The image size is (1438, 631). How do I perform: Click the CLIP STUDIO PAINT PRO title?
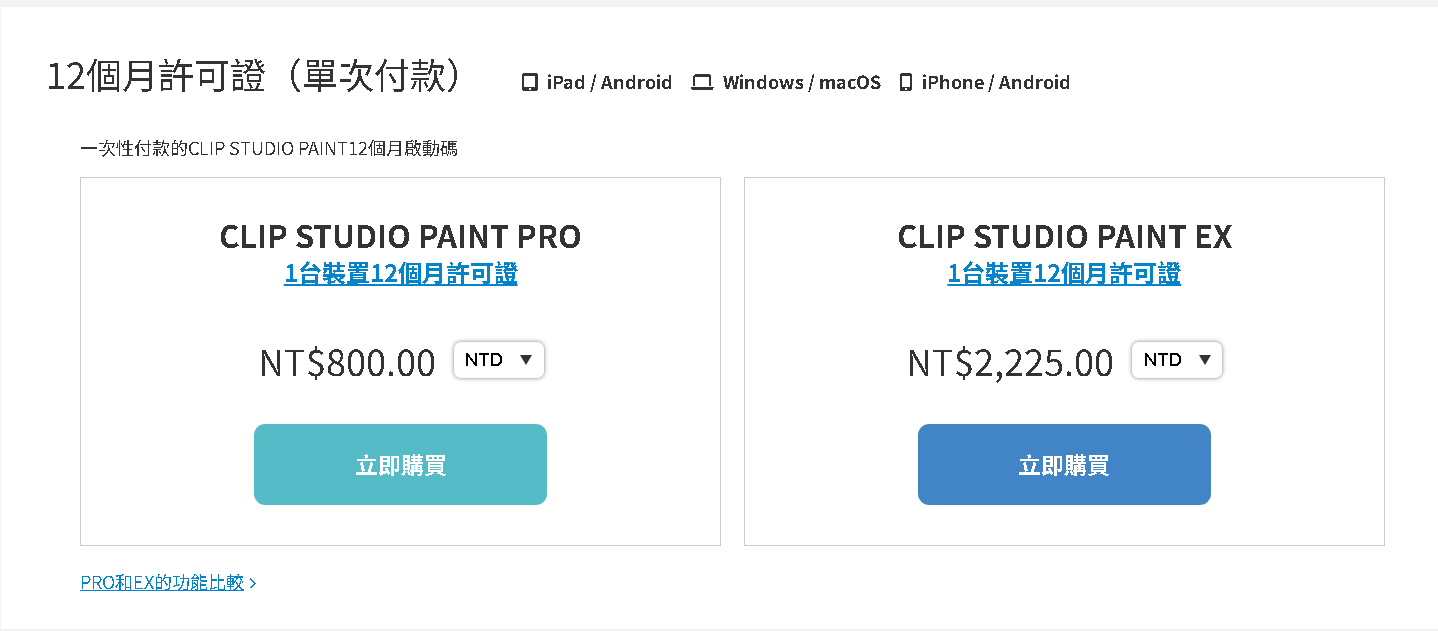[x=400, y=237]
